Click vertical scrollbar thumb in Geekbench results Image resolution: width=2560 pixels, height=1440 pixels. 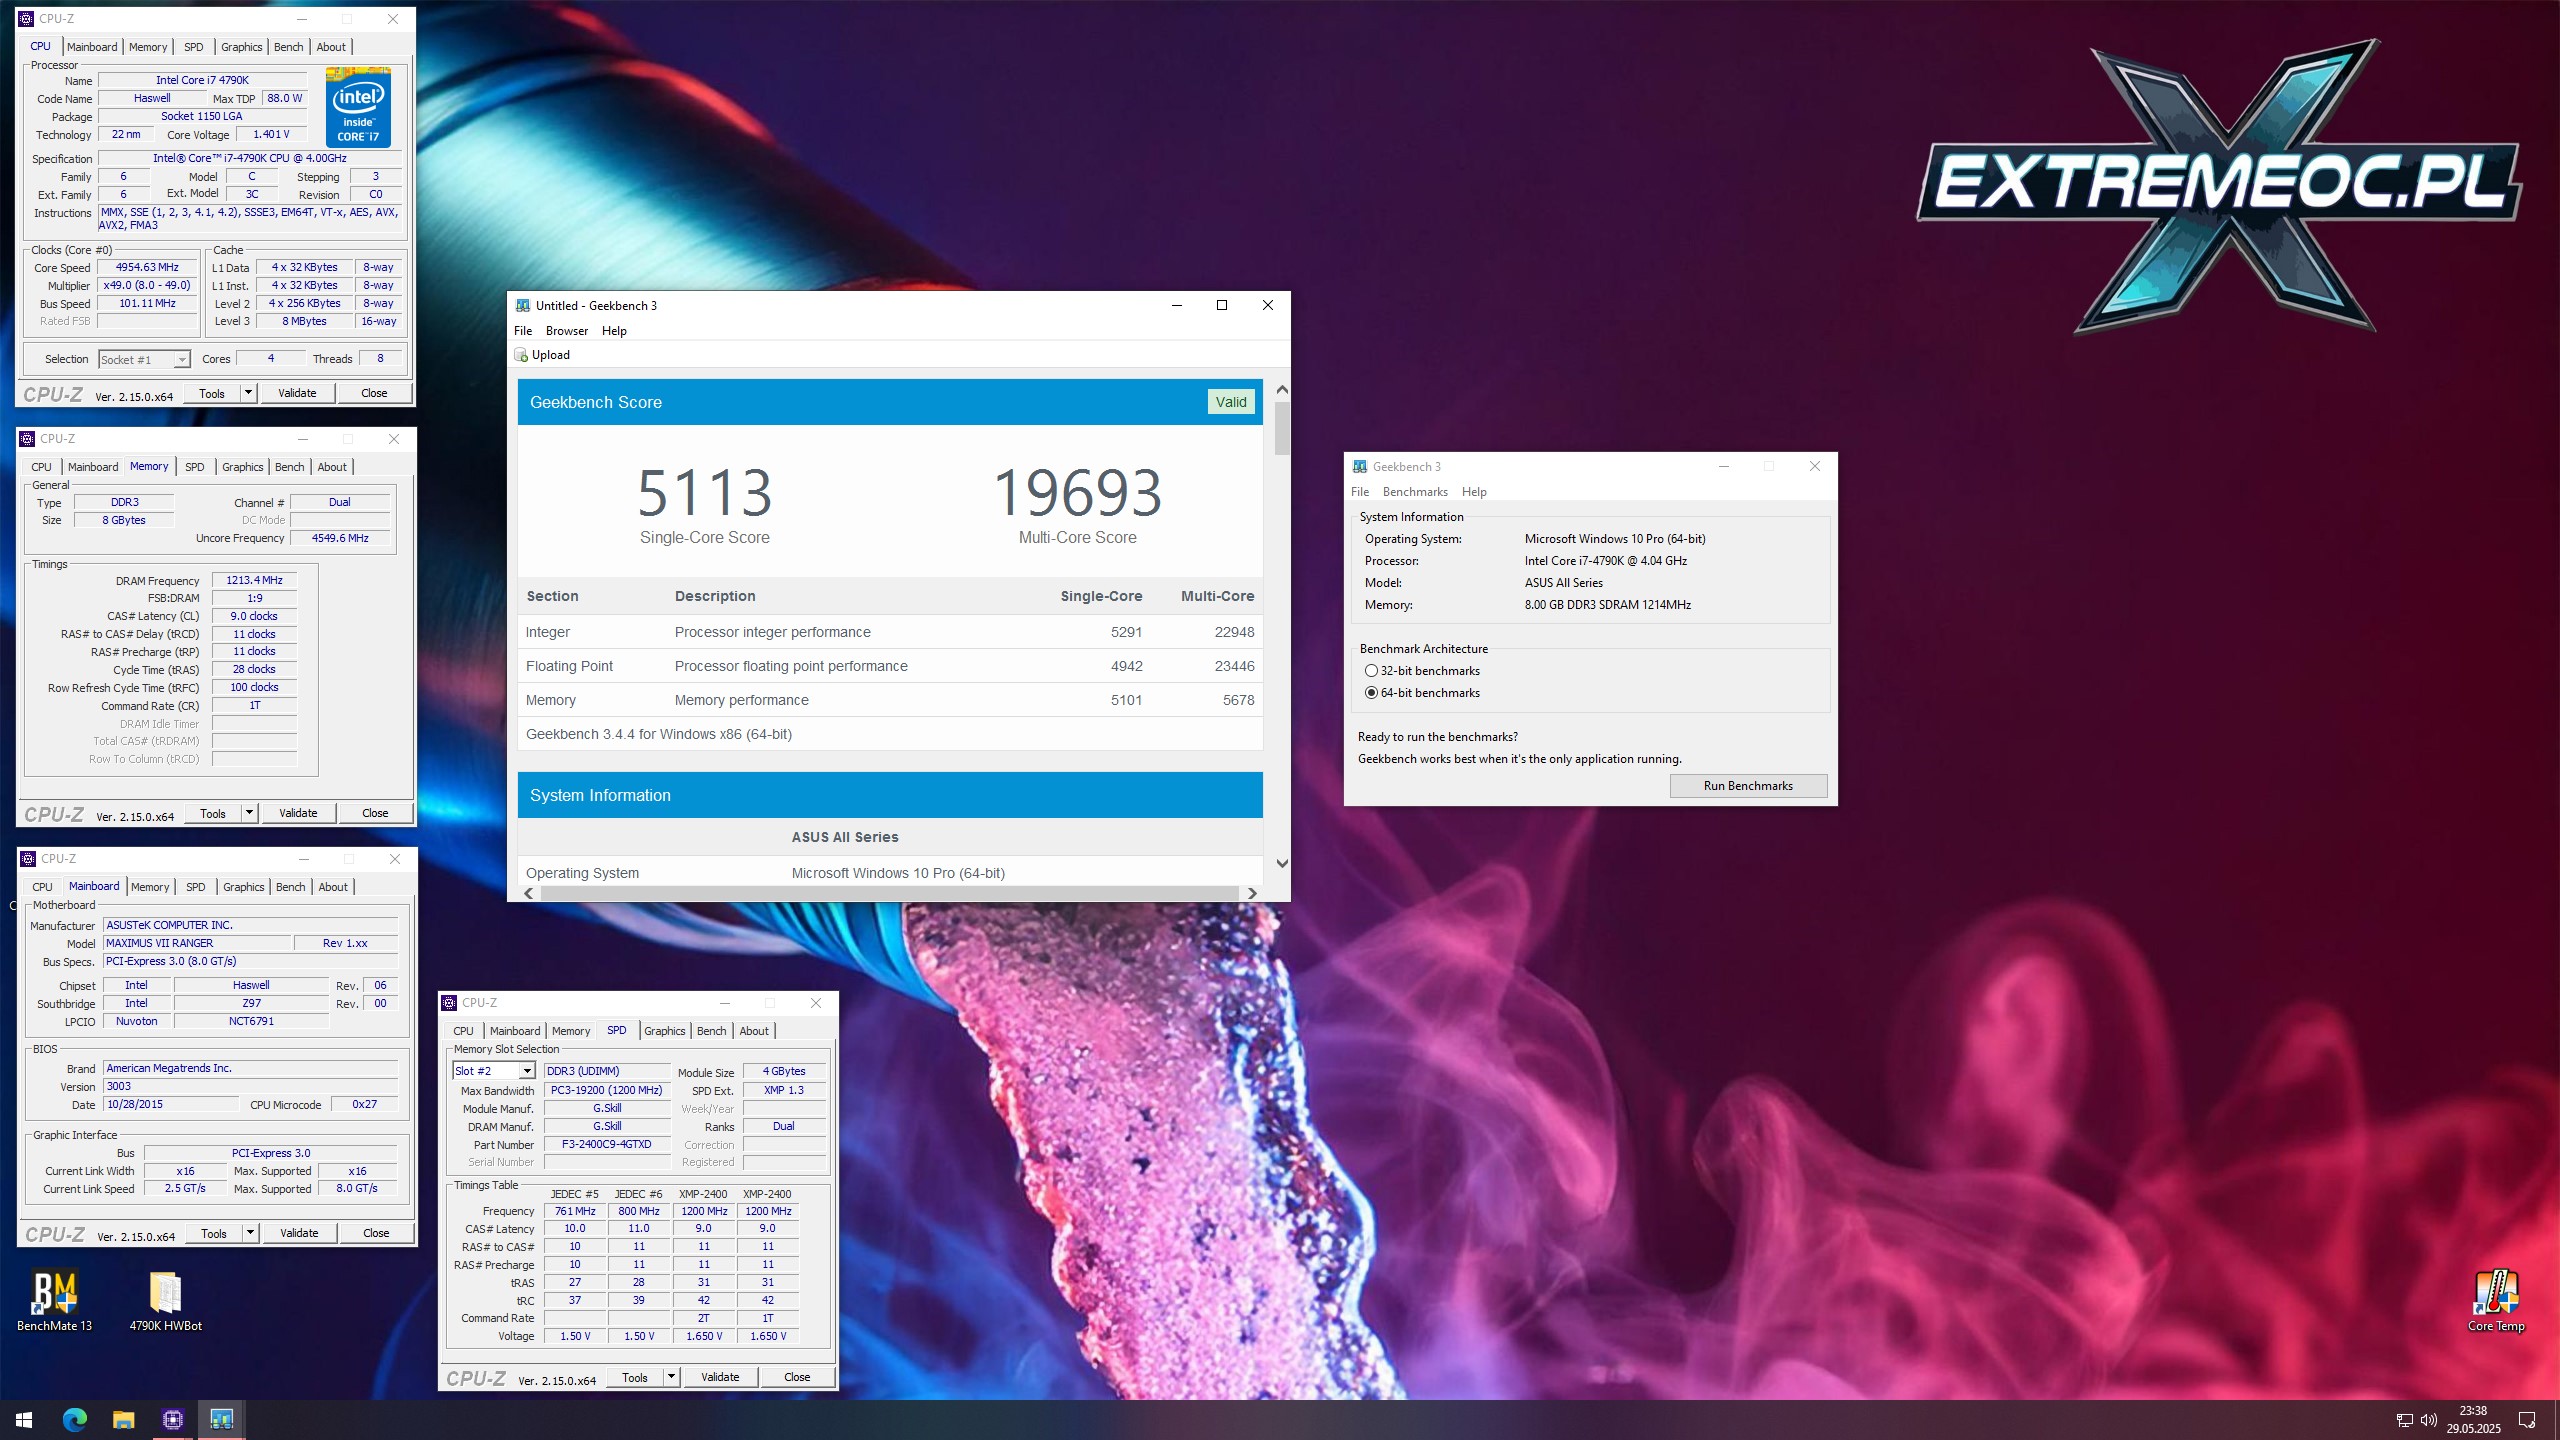(1282, 428)
